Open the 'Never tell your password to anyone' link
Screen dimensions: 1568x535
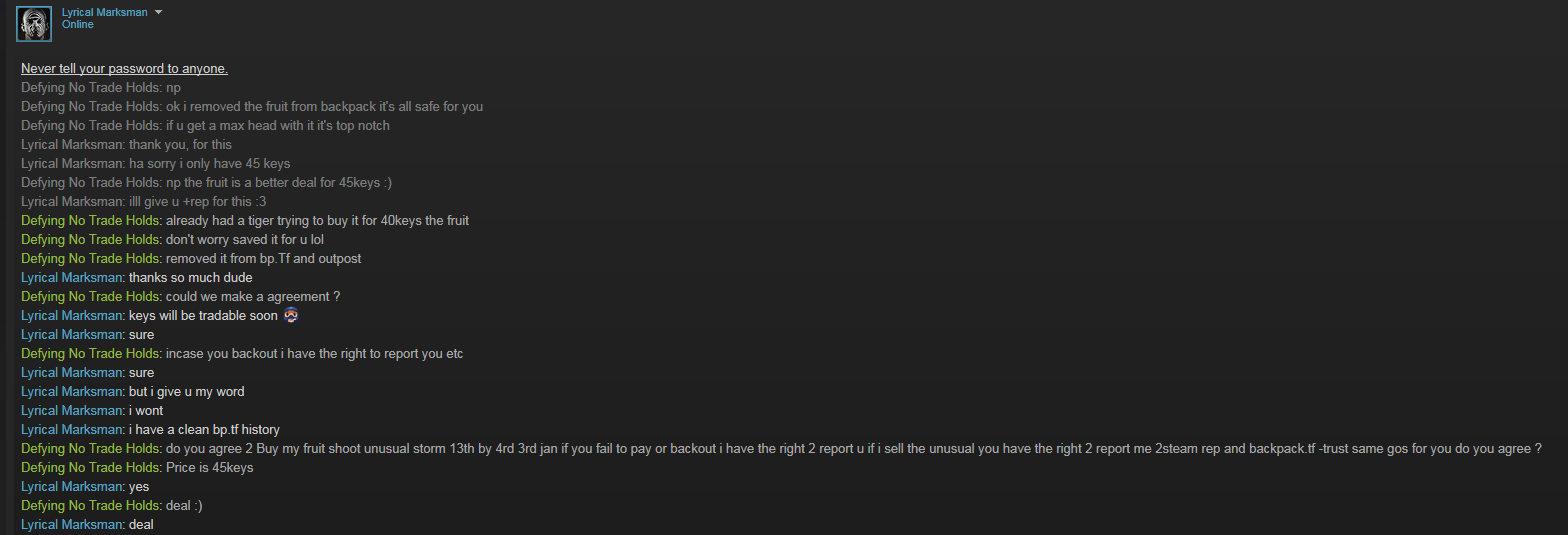coord(124,69)
